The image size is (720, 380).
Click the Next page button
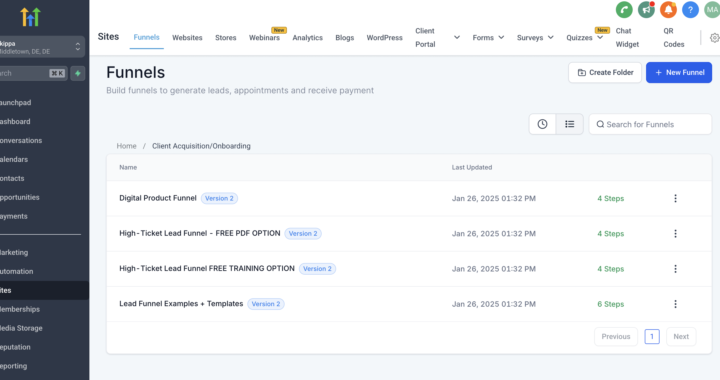[x=681, y=336]
